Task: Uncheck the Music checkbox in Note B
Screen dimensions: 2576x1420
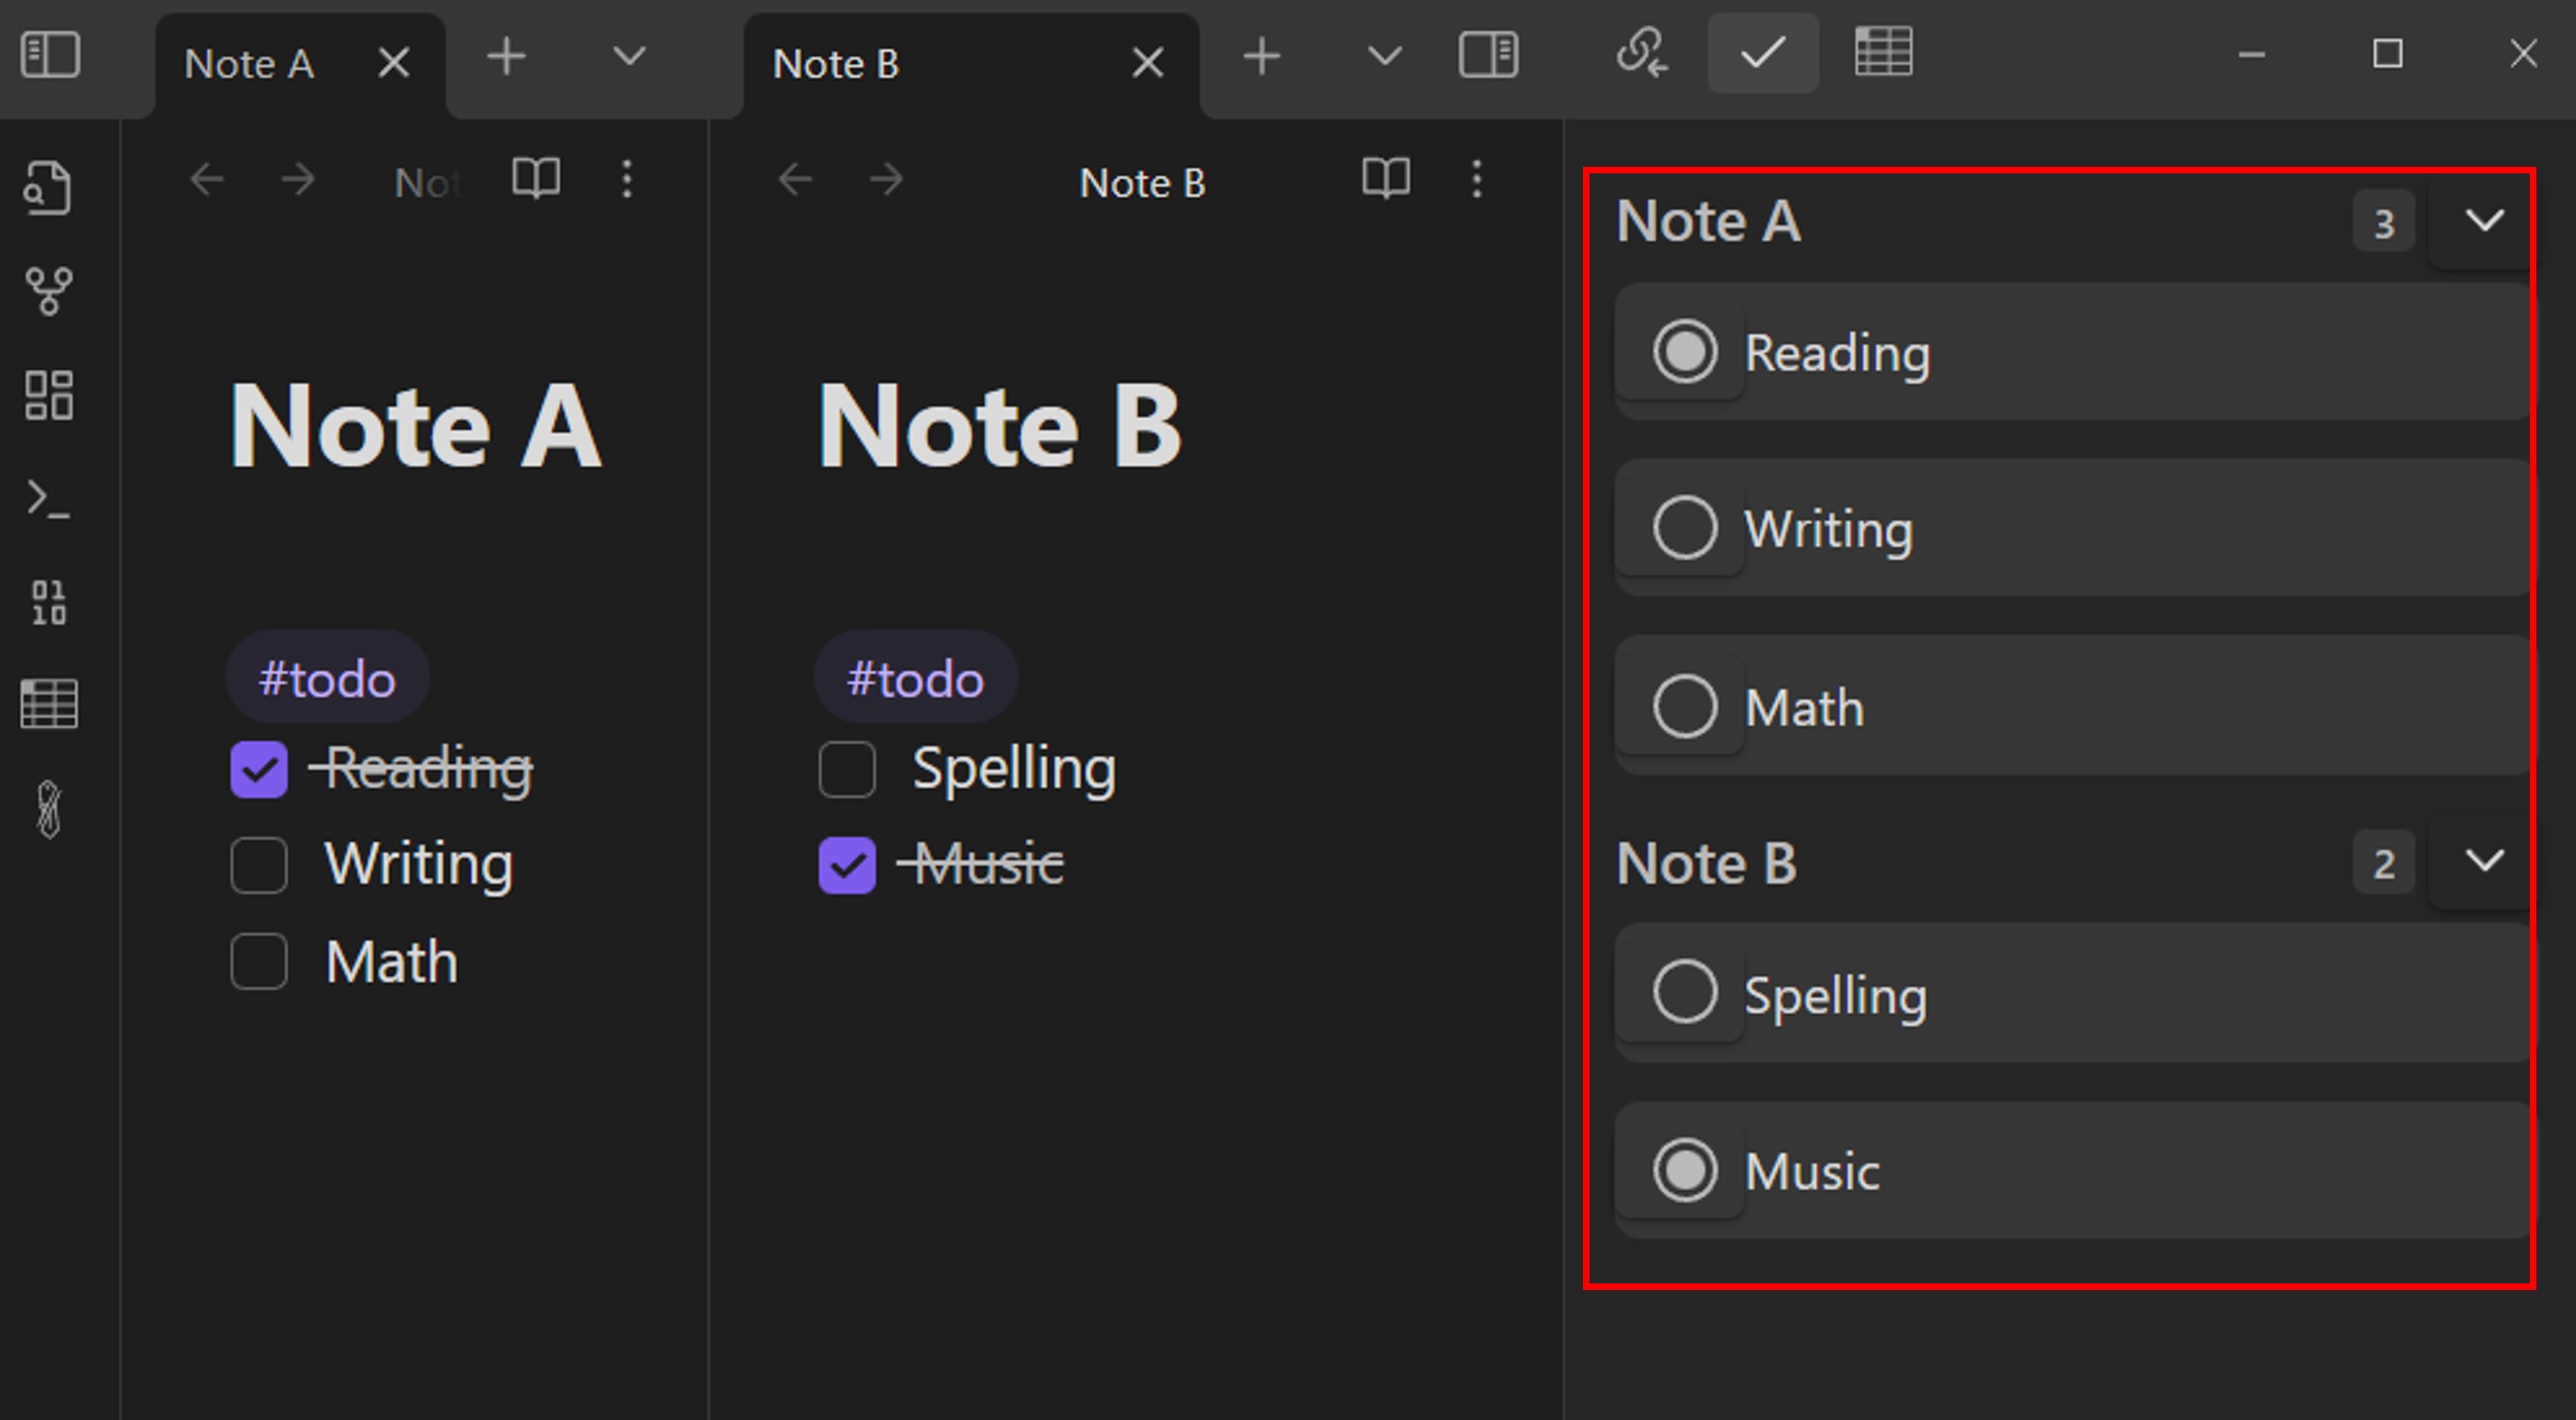Action: tap(847, 865)
